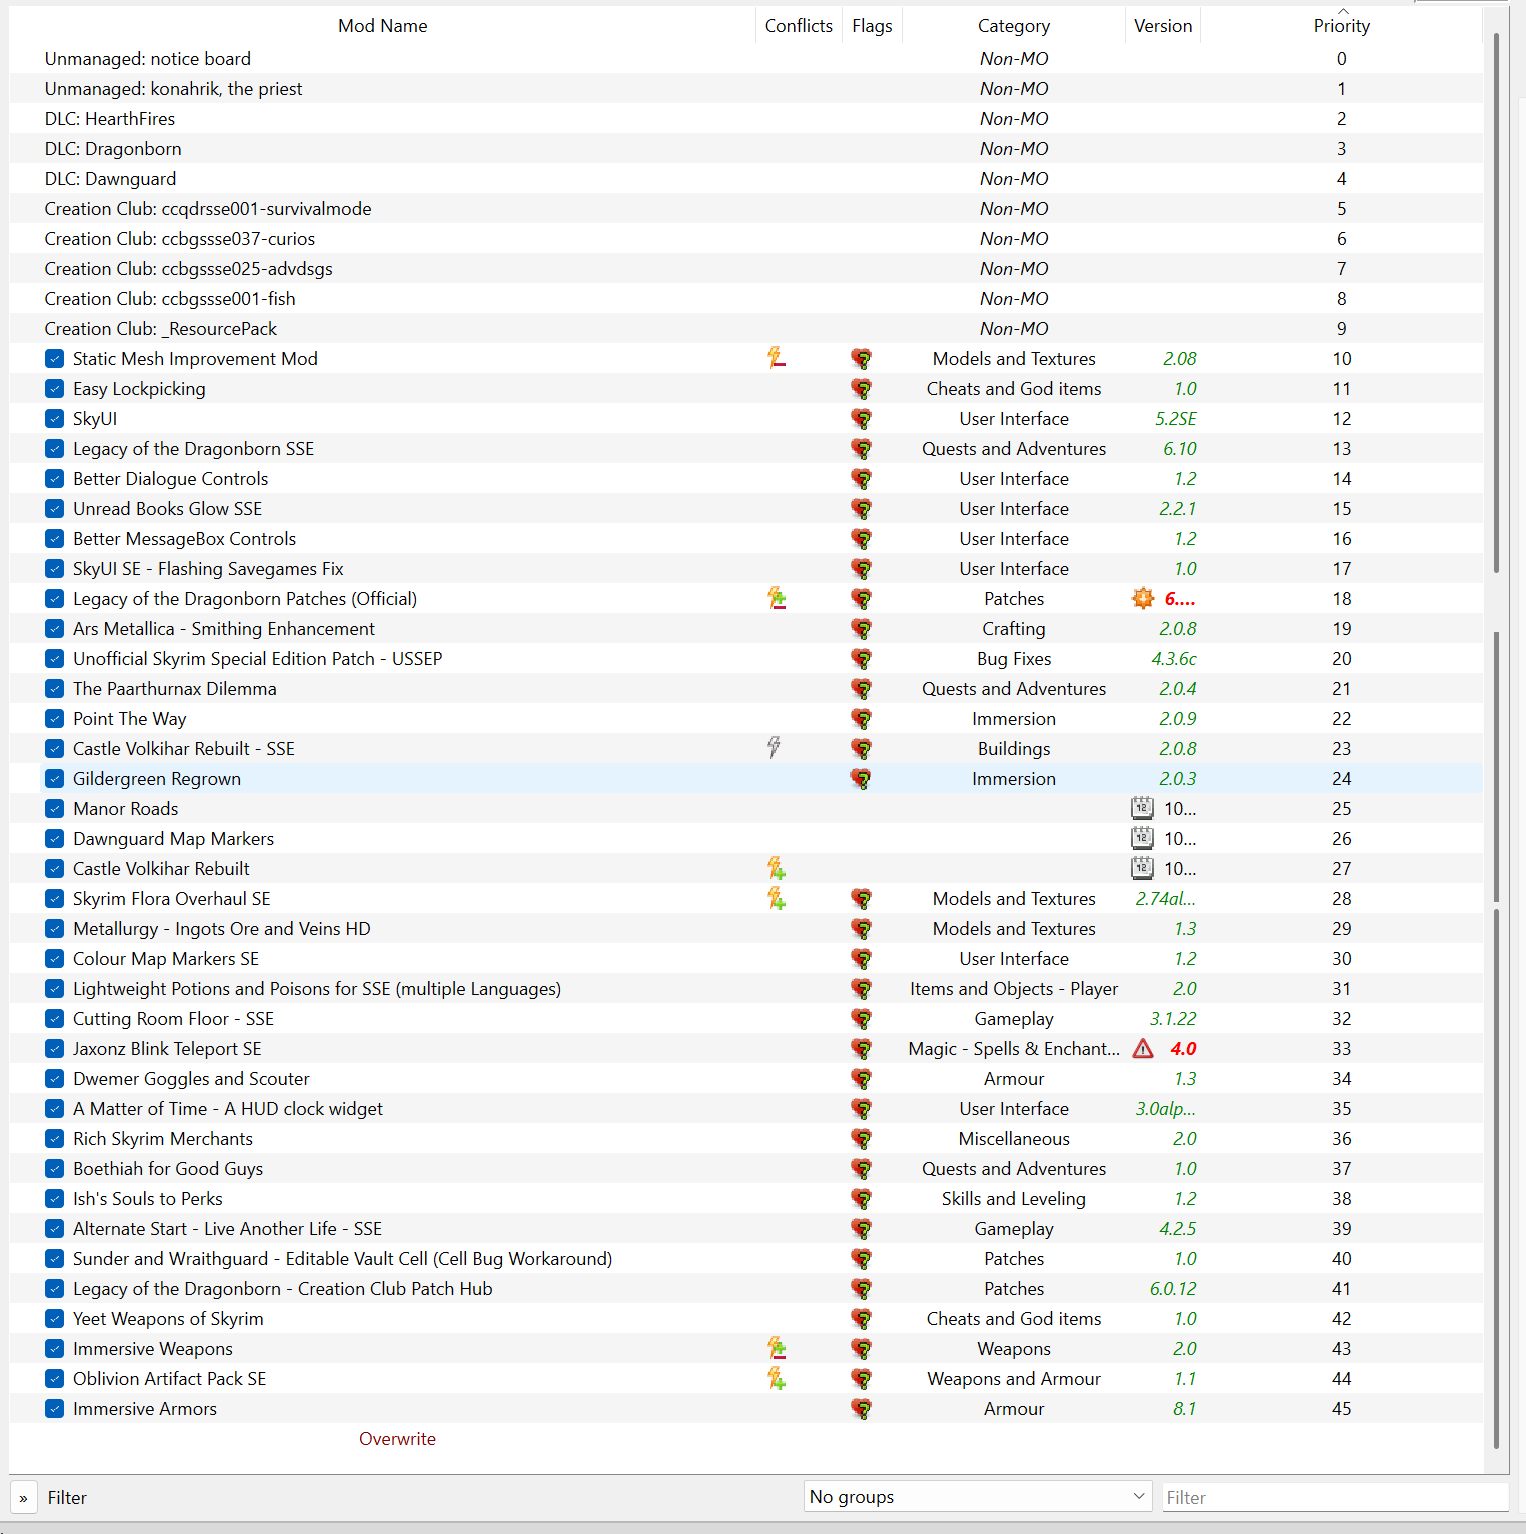This screenshot has width=1526, height=1534.
Task: Click 'Items and Objects - Player' category cell
Action: [x=1014, y=988]
